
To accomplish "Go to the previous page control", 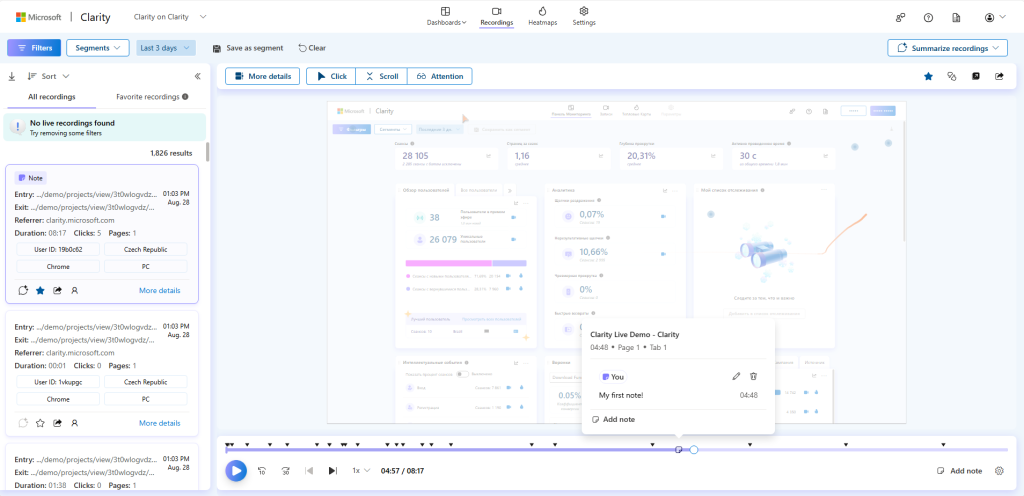I will pos(310,471).
